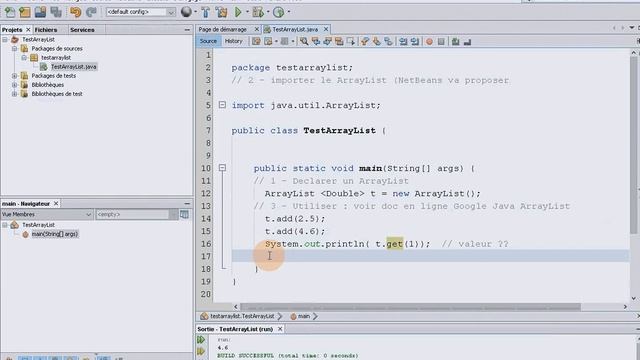Viewport: 640px width, 360px height.
Task: Minimize the Projets panel
Action: (187, 30)
